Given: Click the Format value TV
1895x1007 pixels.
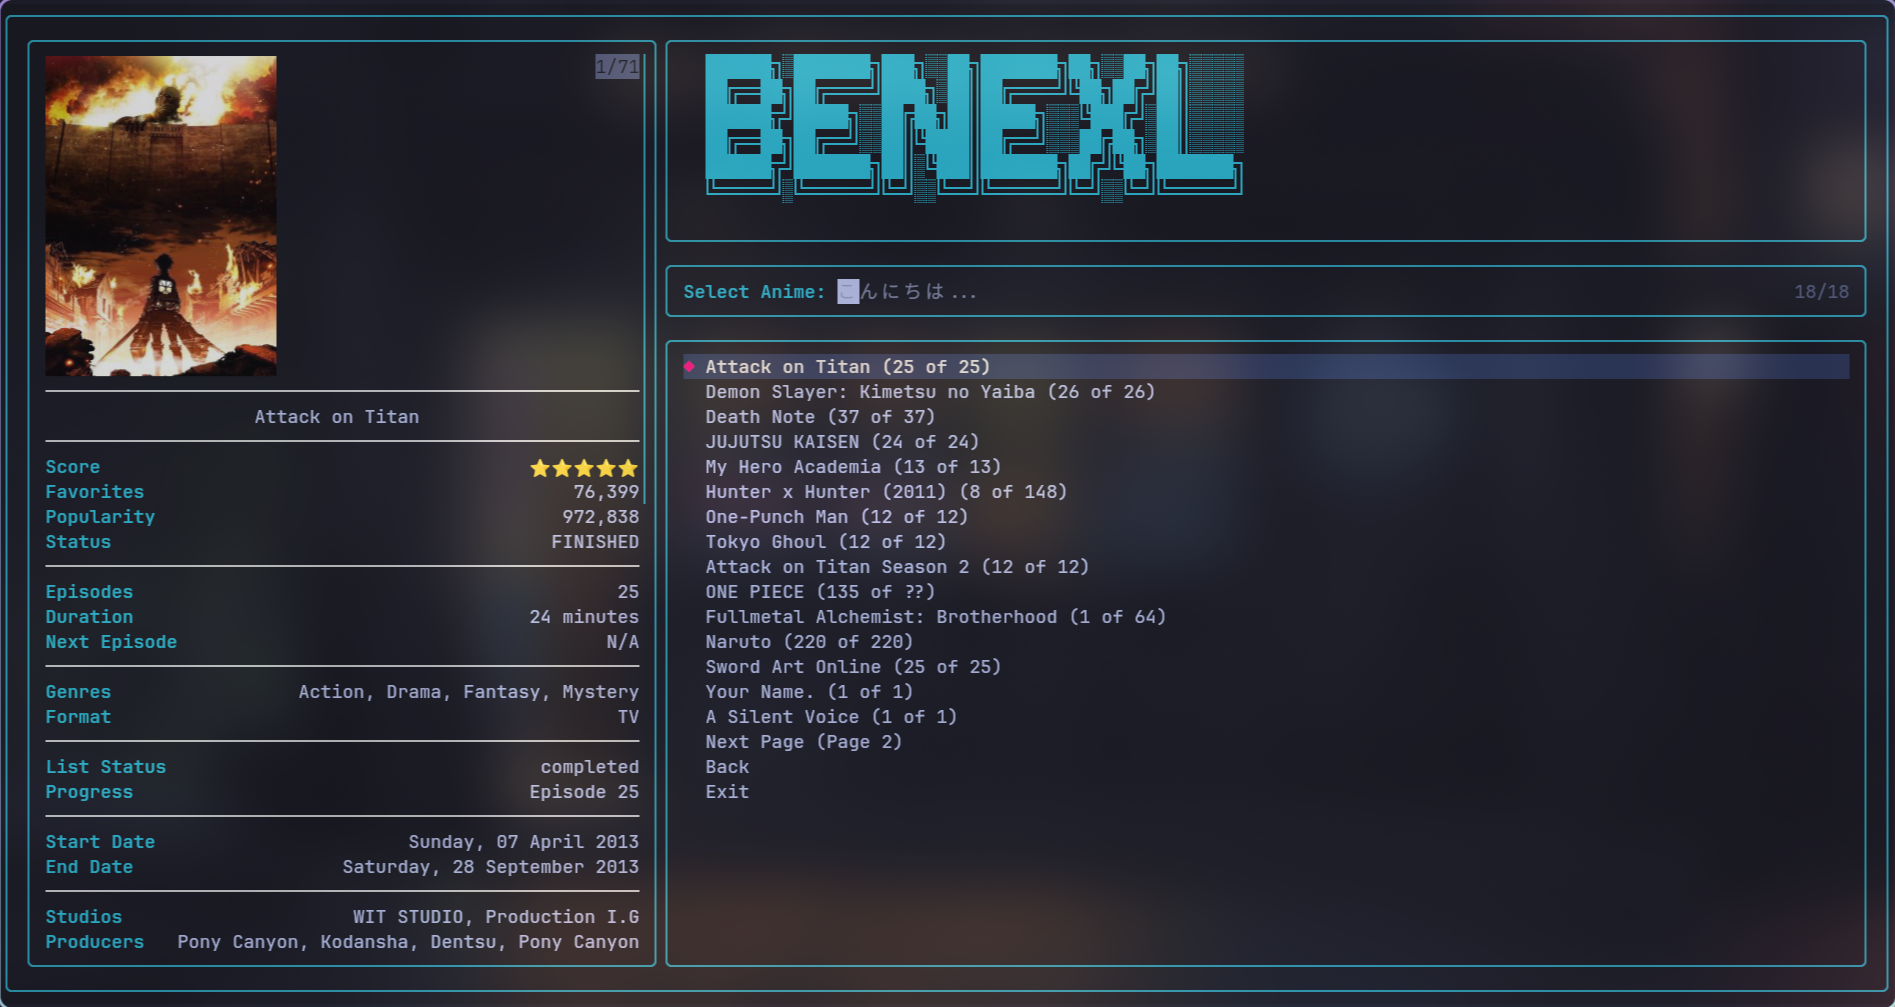Looking at the screenshot, I should point(628,717).
